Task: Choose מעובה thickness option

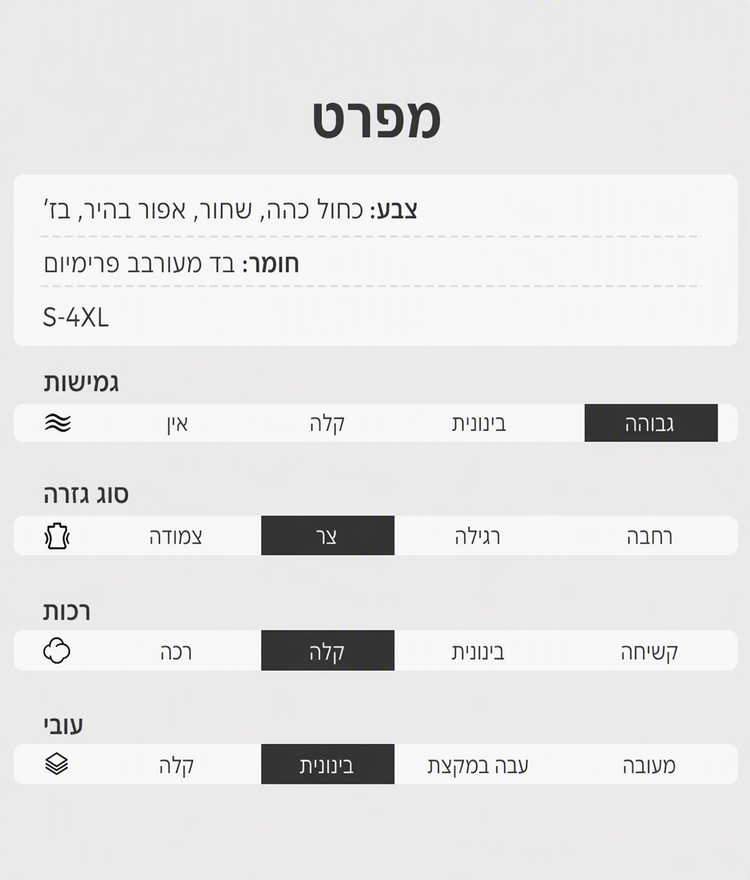Action: 649,766
